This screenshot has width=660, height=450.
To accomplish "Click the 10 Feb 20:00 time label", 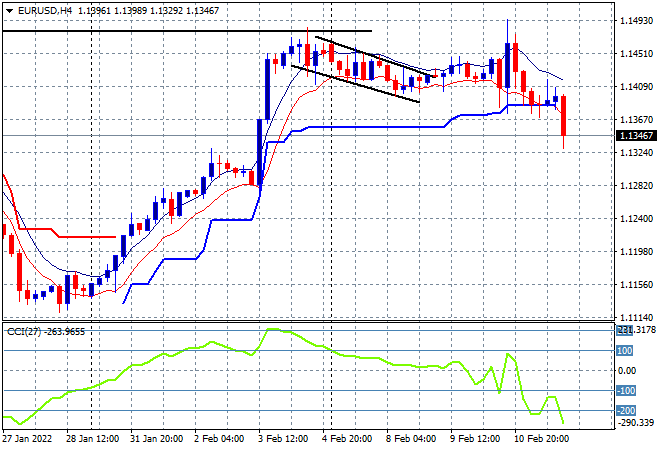I will (x=541, y=439).
